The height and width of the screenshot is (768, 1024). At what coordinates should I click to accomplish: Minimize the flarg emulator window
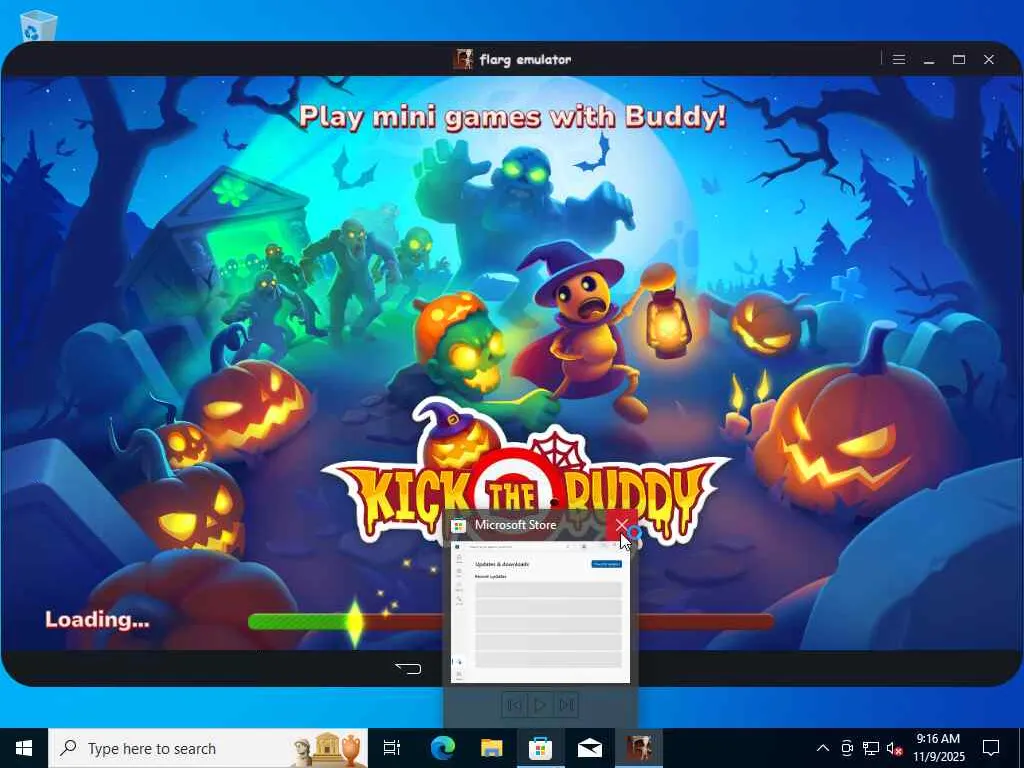click(929, 59)
